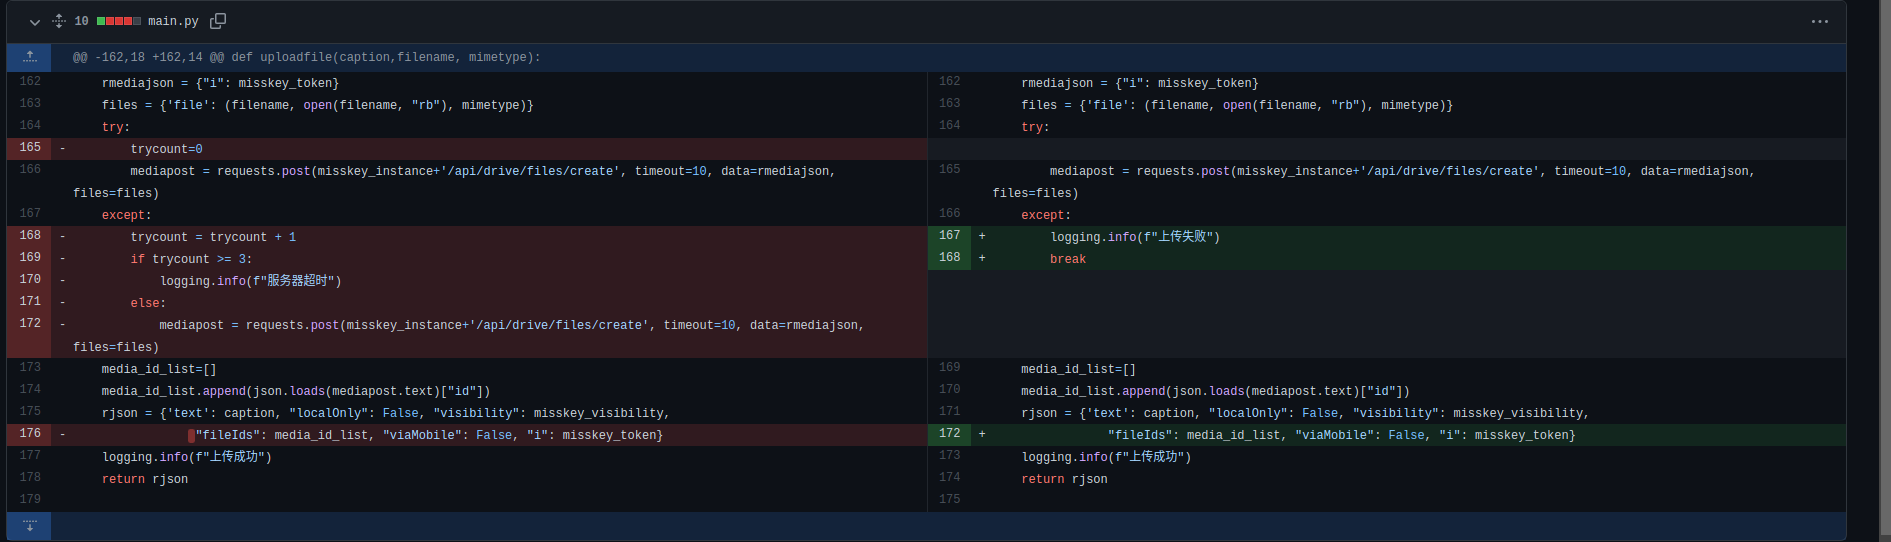Copy the main.py file path

click(218, 21)
